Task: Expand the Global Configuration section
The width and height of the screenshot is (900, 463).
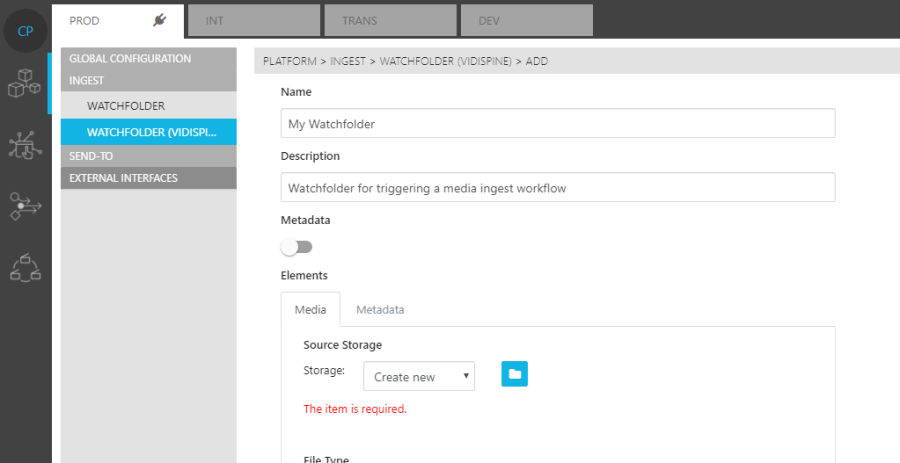Action: tap(148, 58)
